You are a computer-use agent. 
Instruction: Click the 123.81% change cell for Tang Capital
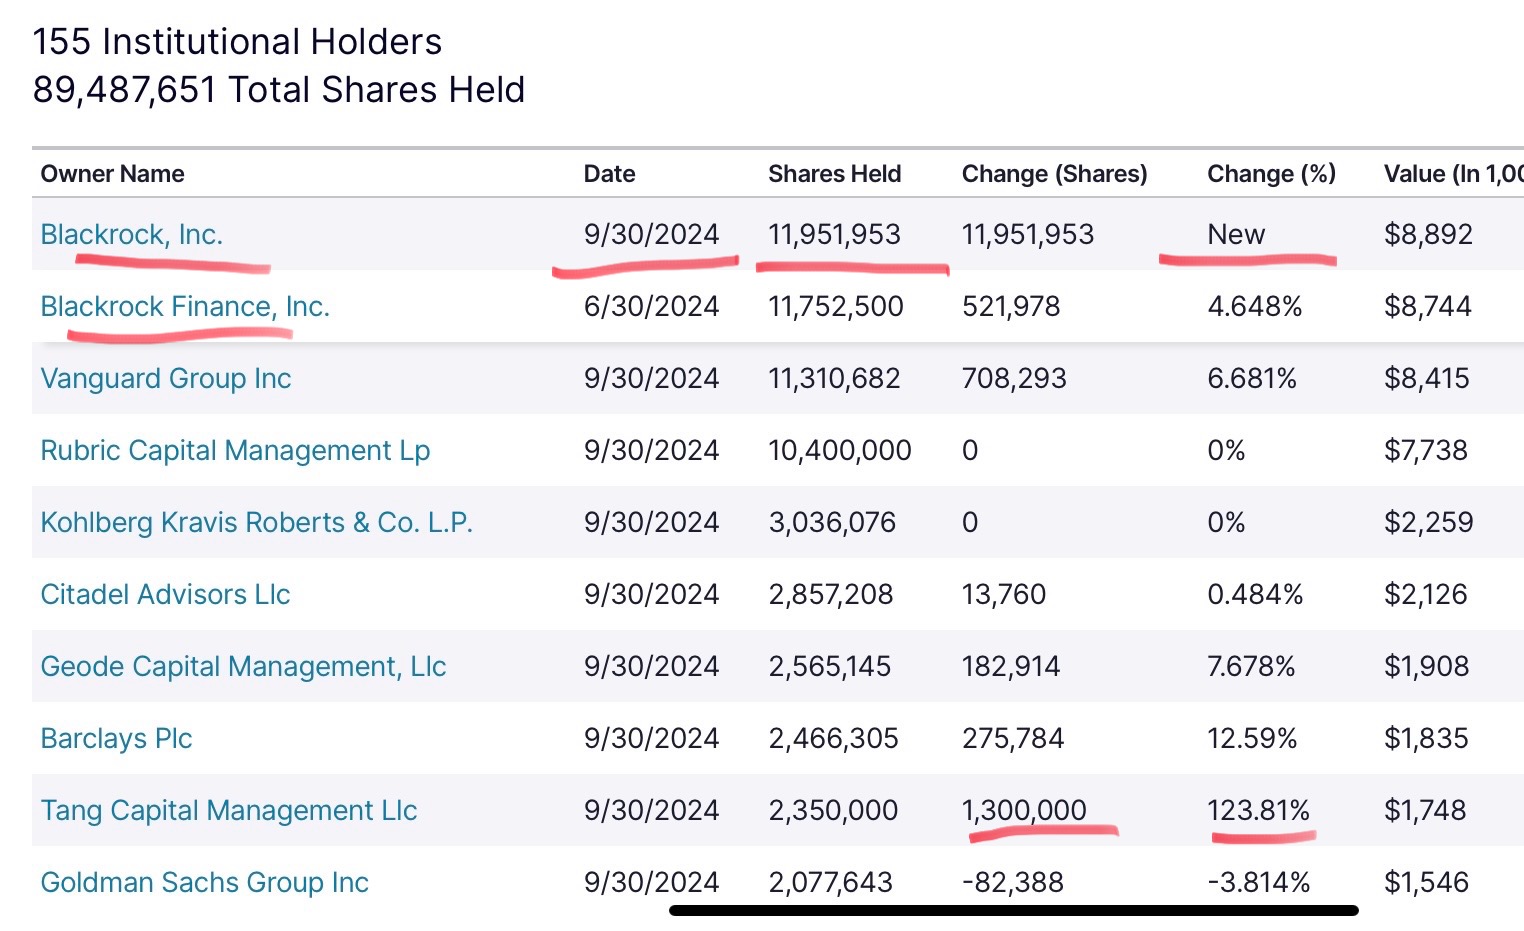click(1258, 810)
